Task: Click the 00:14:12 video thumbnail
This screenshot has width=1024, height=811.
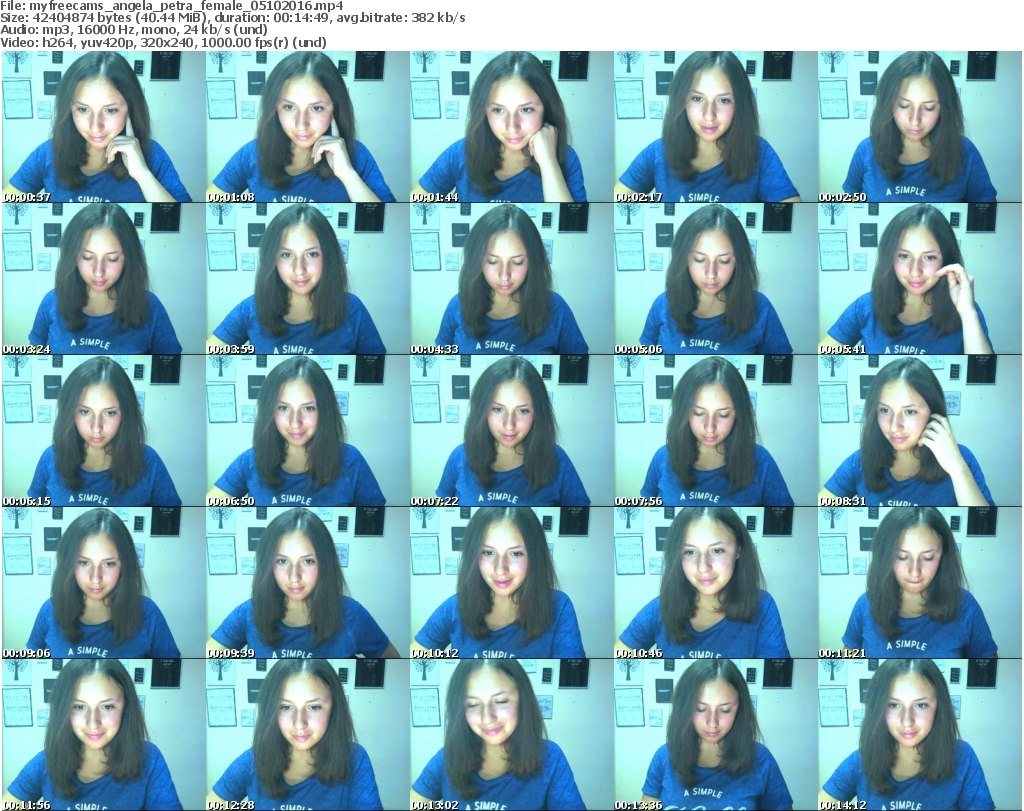Action: (x=920, y=735)
